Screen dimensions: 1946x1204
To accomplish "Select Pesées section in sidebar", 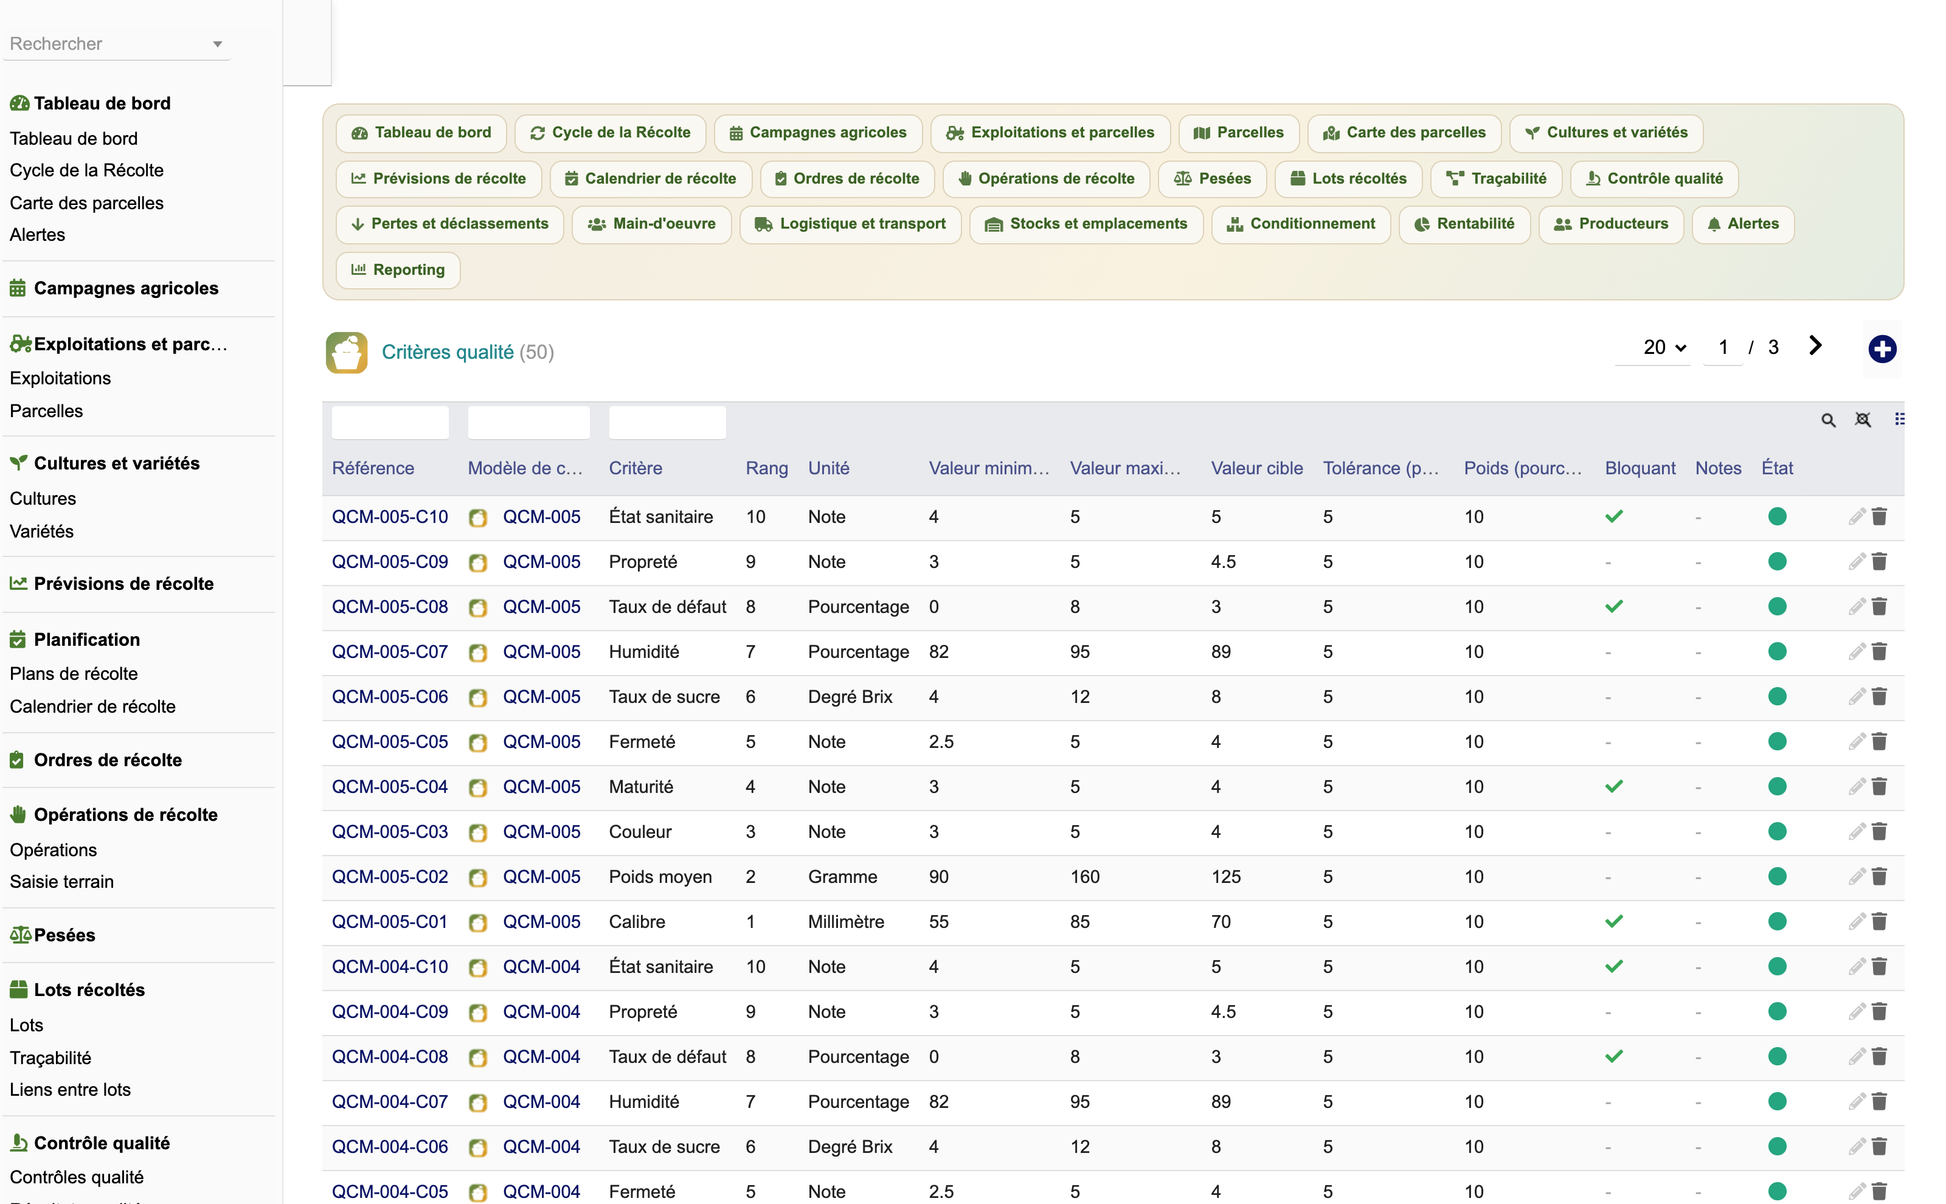I will (64, 935).
